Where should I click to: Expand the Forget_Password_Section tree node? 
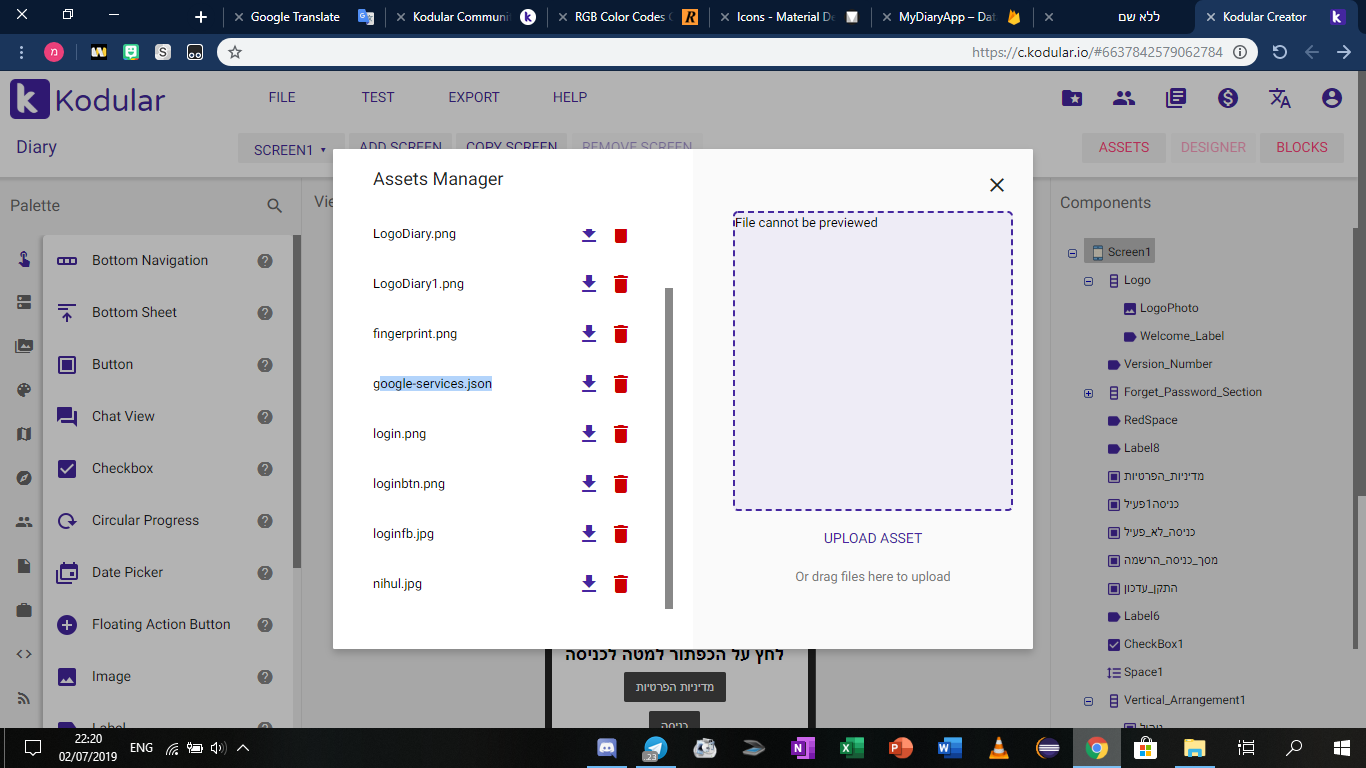point(1088,392)
